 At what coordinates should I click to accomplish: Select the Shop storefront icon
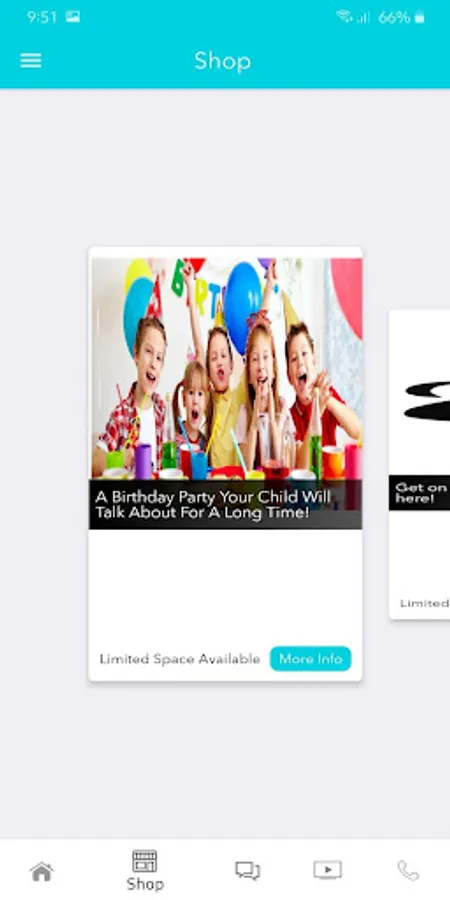[145, 861]
